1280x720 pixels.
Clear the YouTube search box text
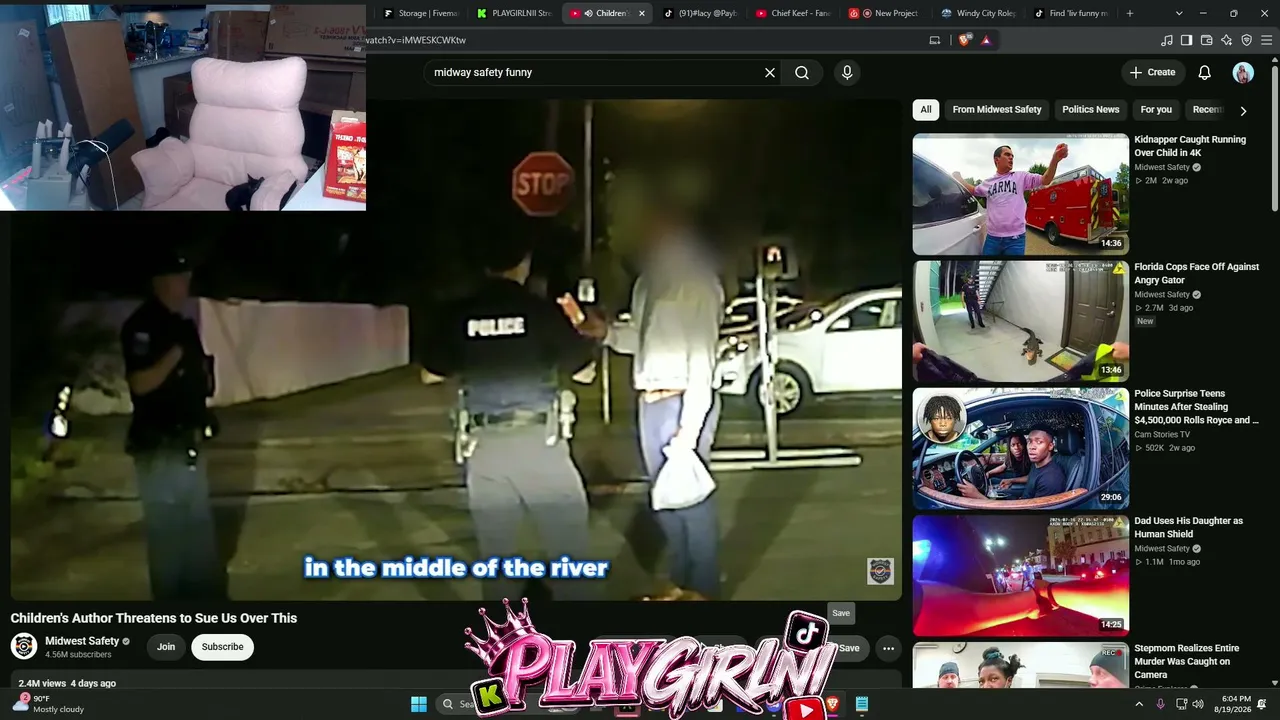click(770, 73)
